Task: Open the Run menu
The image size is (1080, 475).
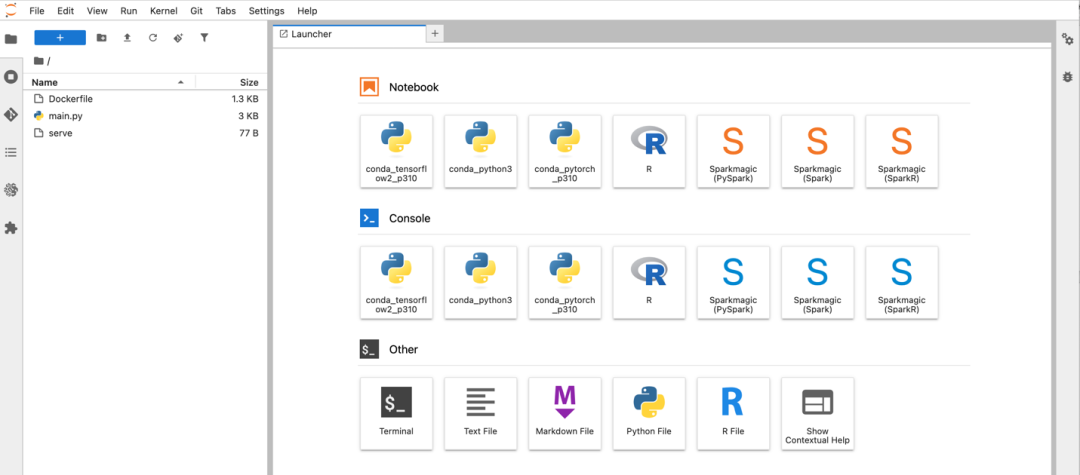Action: [129, 11]
